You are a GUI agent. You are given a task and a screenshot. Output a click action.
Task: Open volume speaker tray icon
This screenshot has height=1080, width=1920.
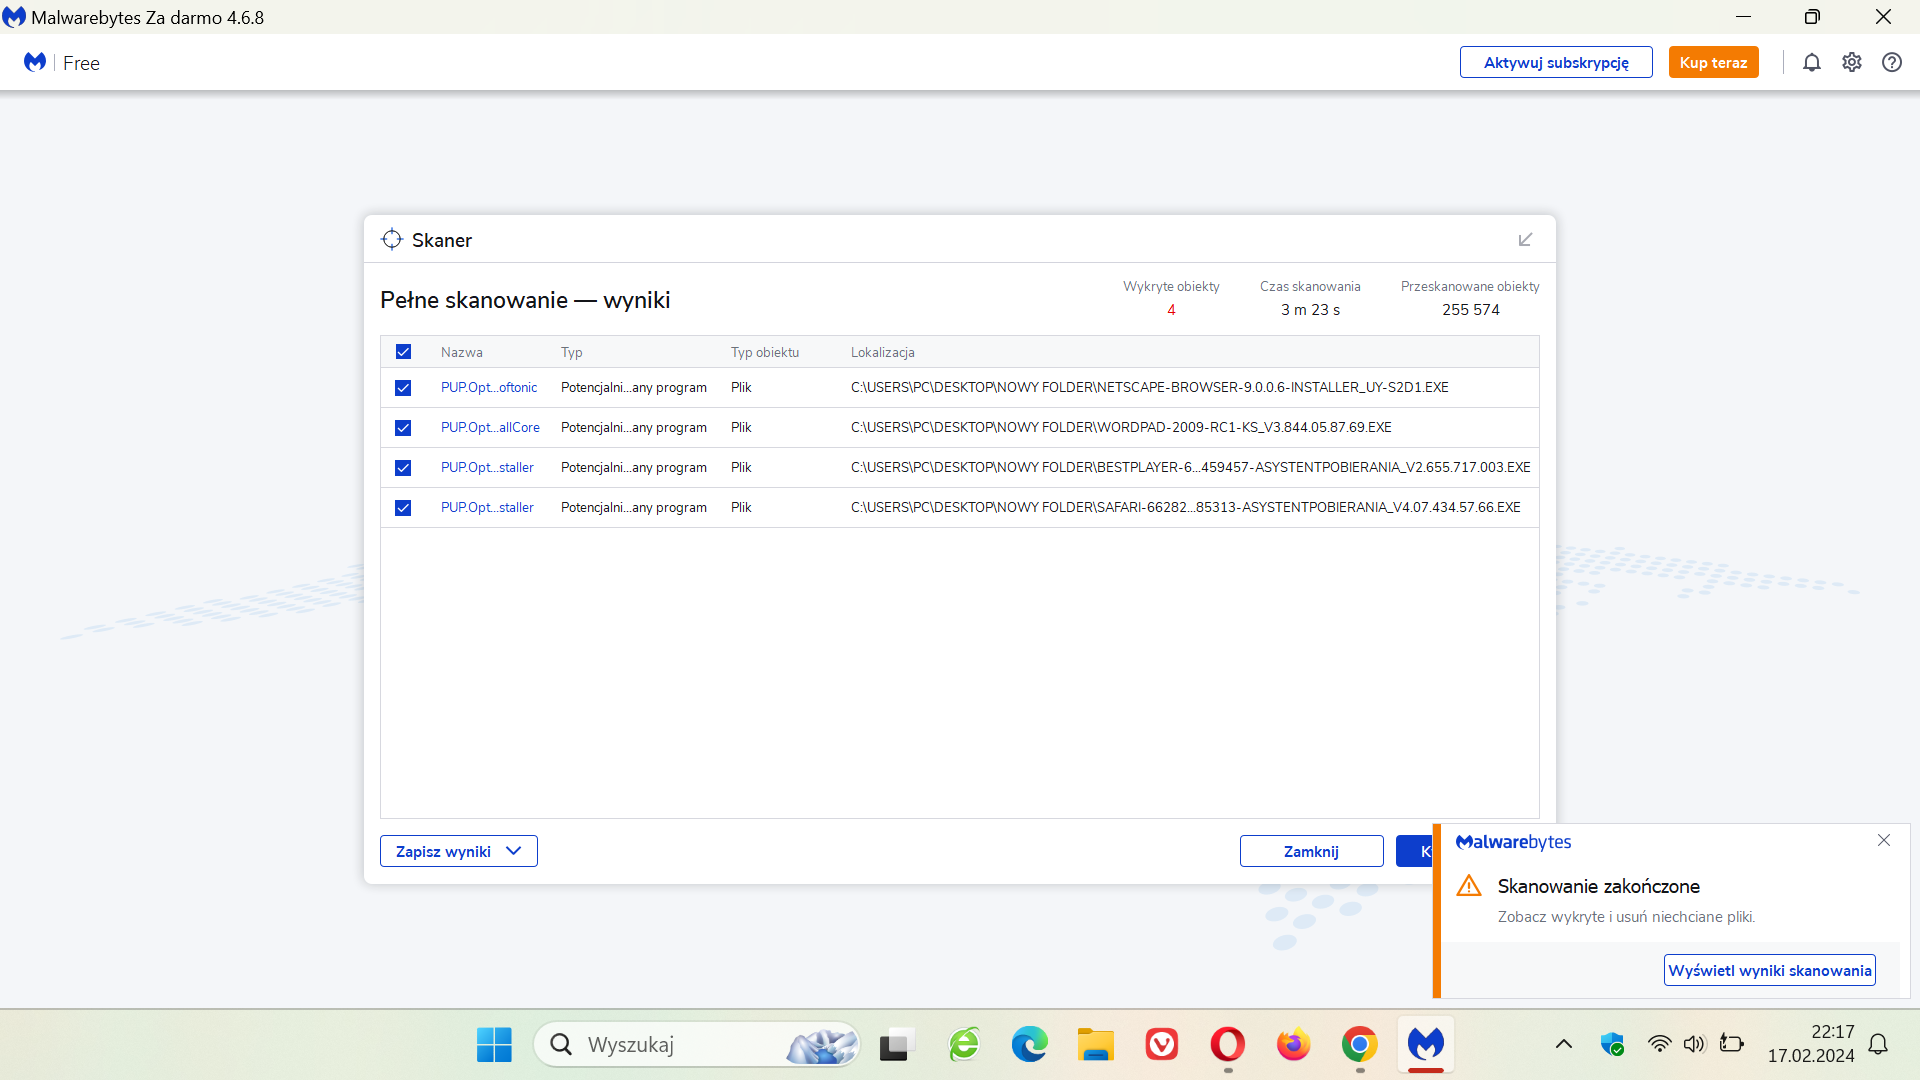click(x=1694, y=1044)
